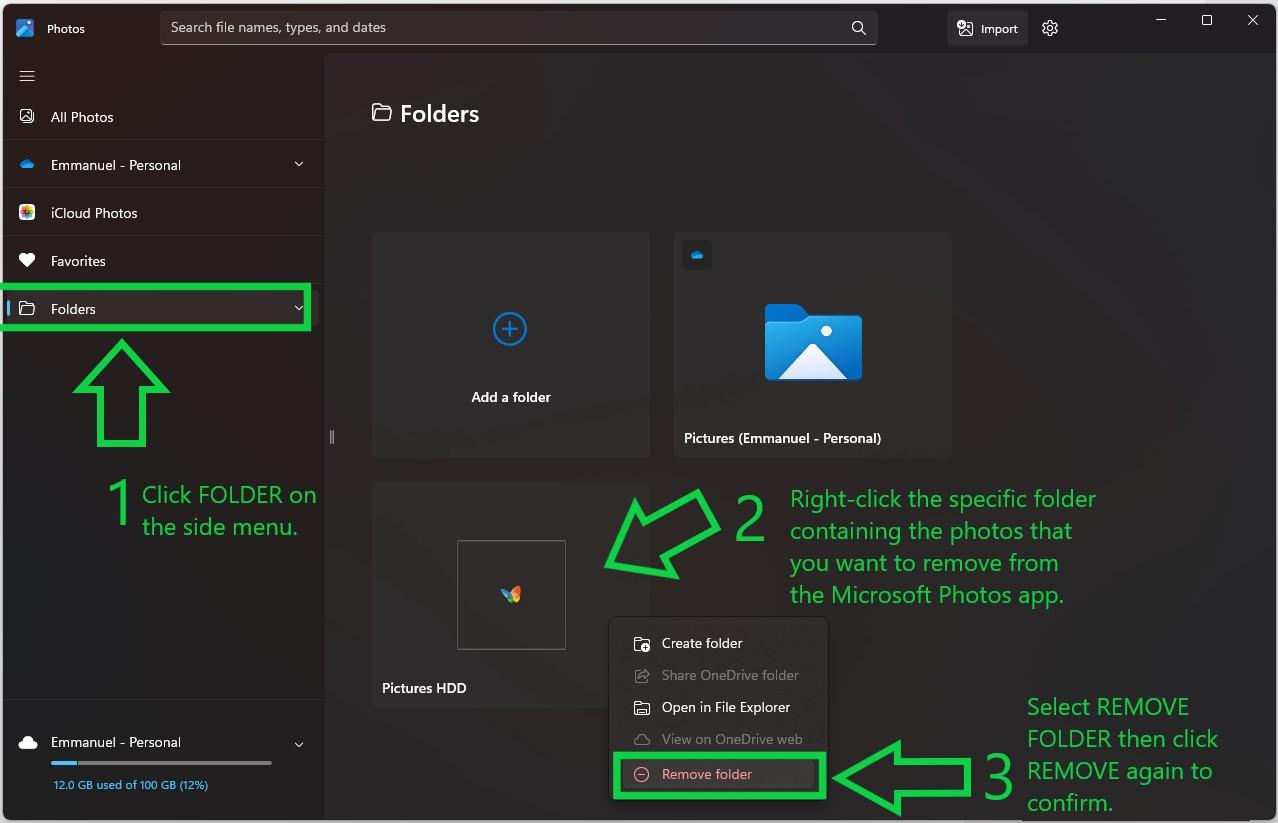Click the Import button

point(987,28)
